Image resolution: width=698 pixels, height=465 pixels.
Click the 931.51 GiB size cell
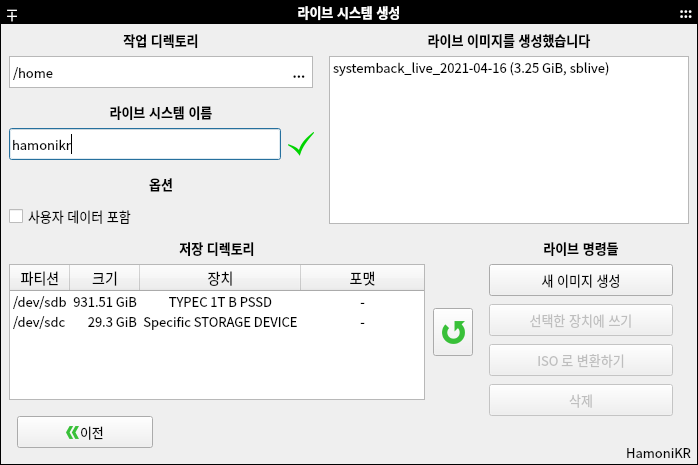click(105, 302)
